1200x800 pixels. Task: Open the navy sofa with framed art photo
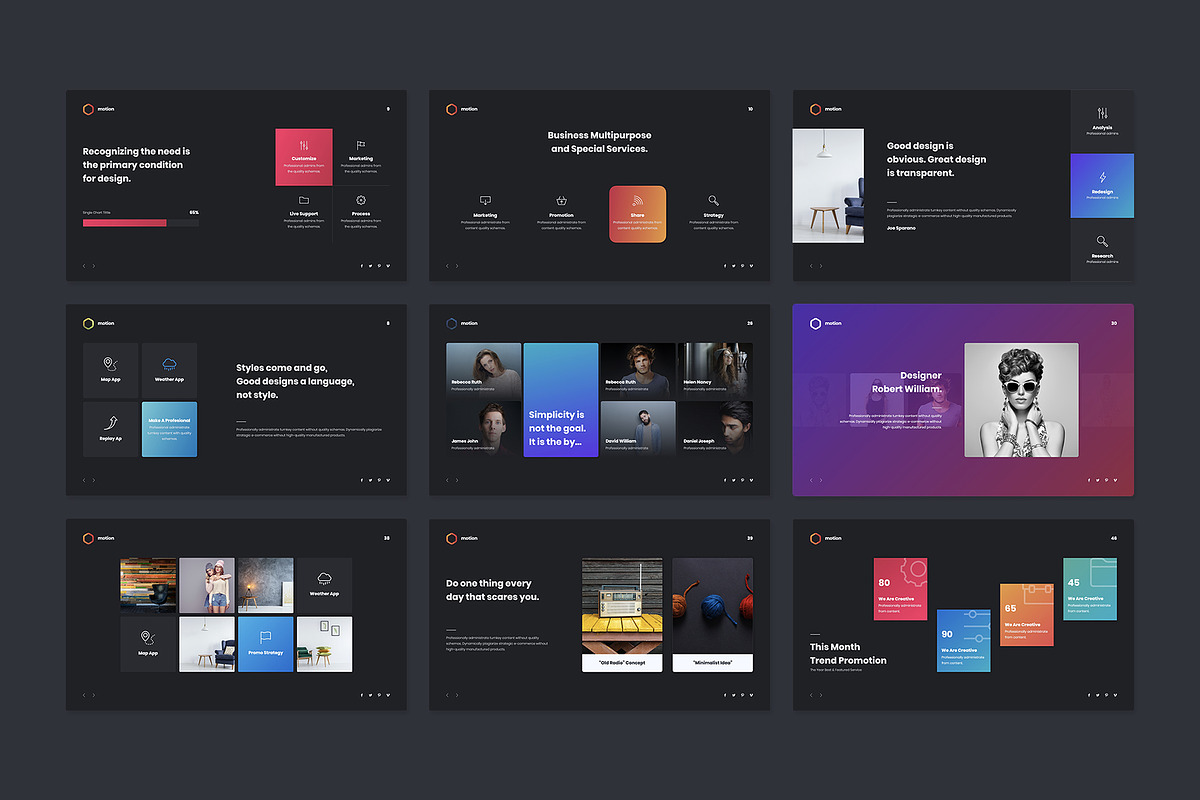(324, 644)
